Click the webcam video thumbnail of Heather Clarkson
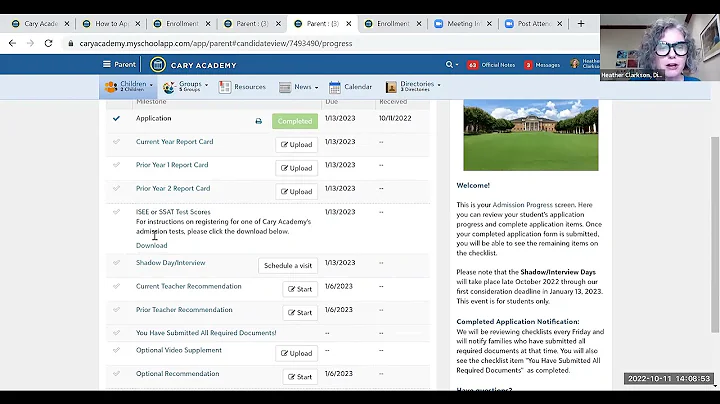The image size is (720, 404). 660,47
